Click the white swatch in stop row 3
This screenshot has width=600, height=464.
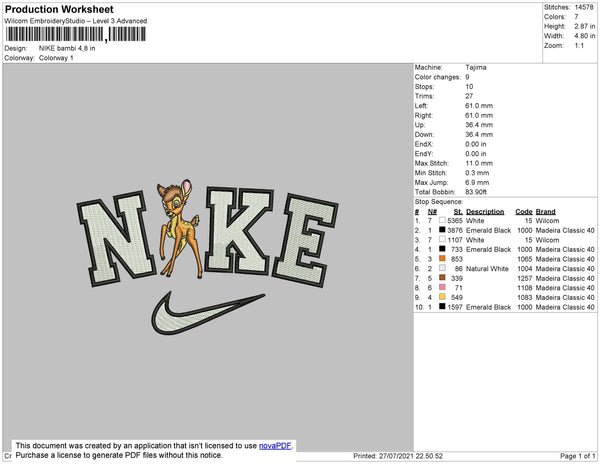point(442,239)
